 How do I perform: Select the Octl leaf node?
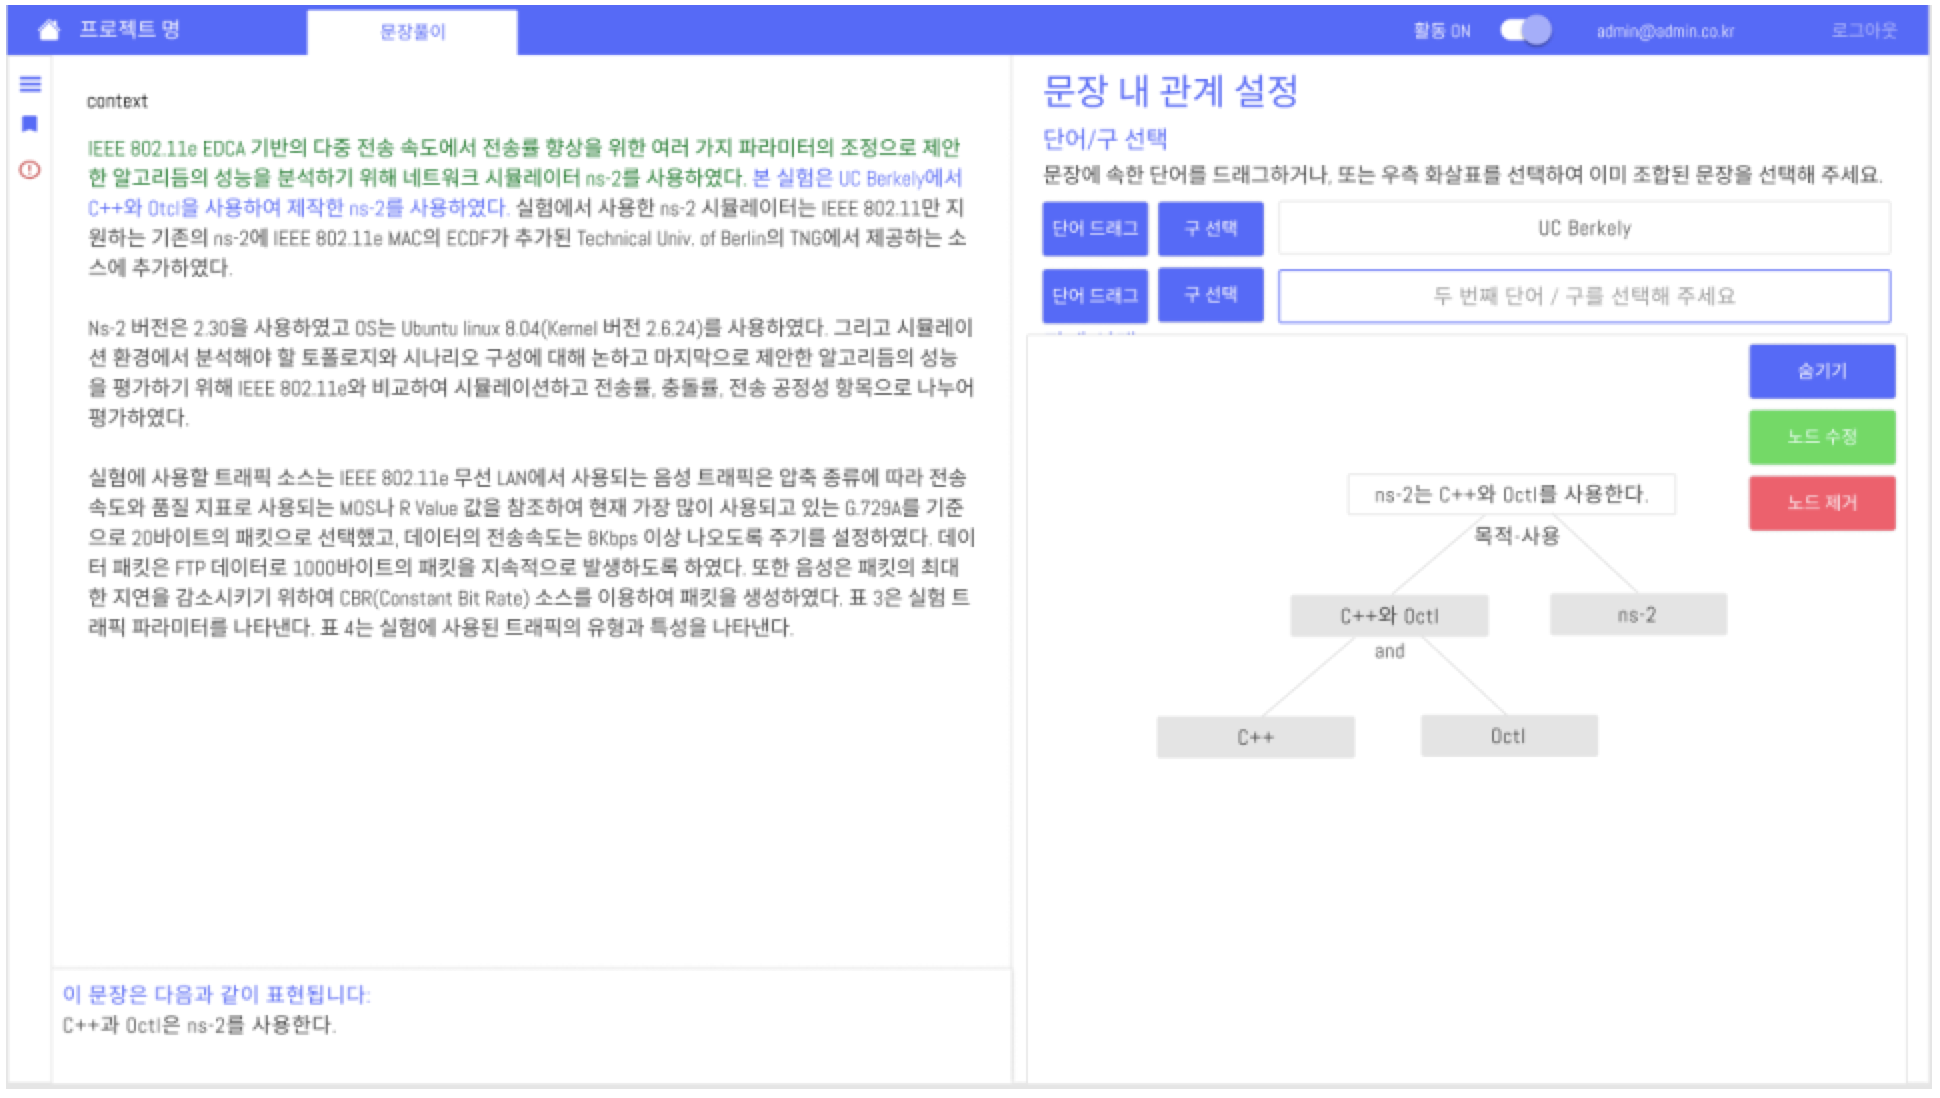[1508, 736]
